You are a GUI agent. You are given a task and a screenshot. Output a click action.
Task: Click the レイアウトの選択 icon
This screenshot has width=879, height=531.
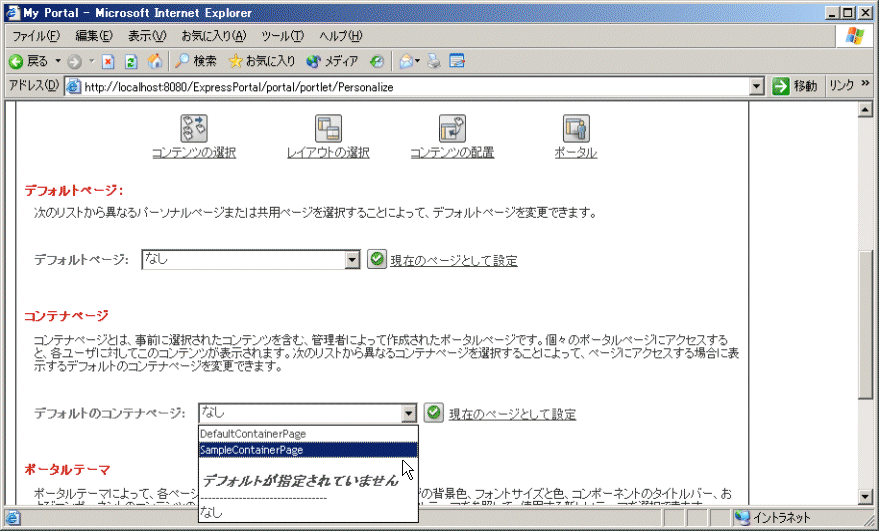[328, 128]
